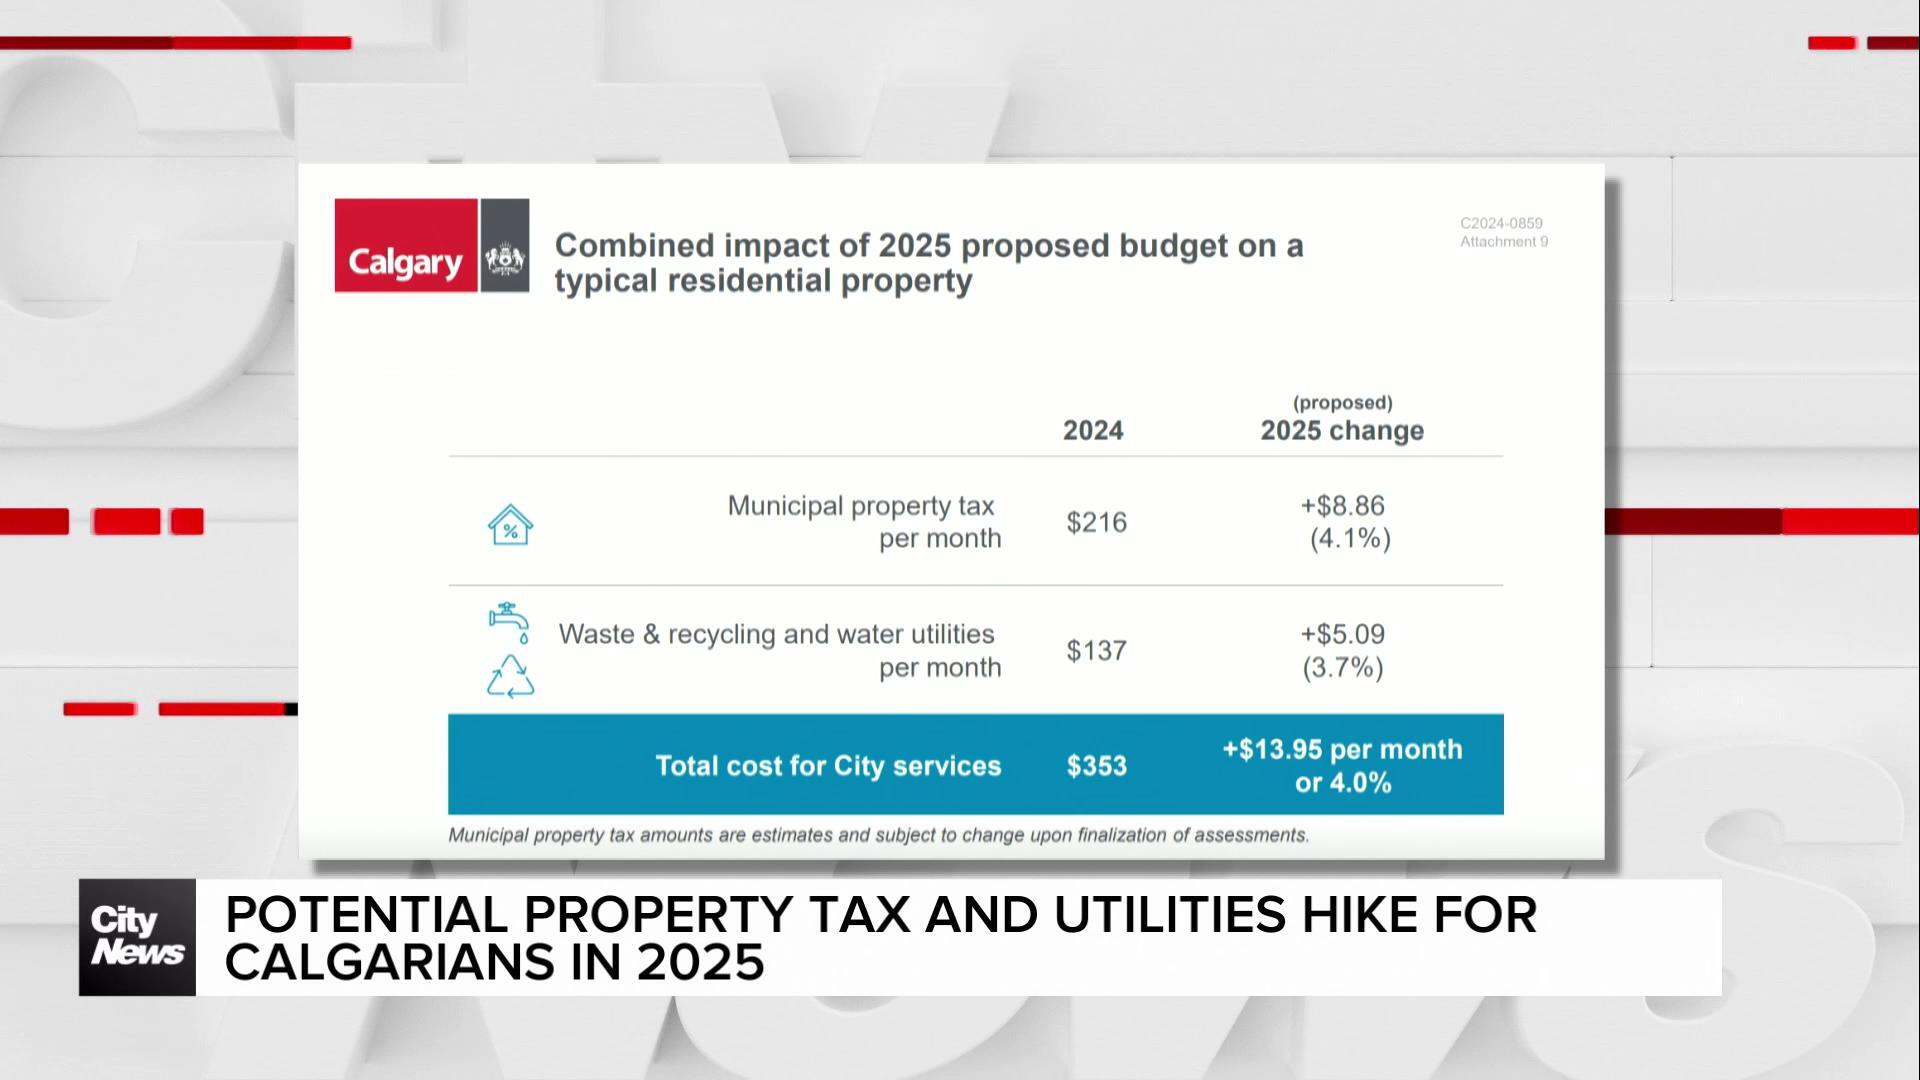Screen dimensions: 1920x1080
Task: Click the recycling arrows icon
Action: (510, 677)
